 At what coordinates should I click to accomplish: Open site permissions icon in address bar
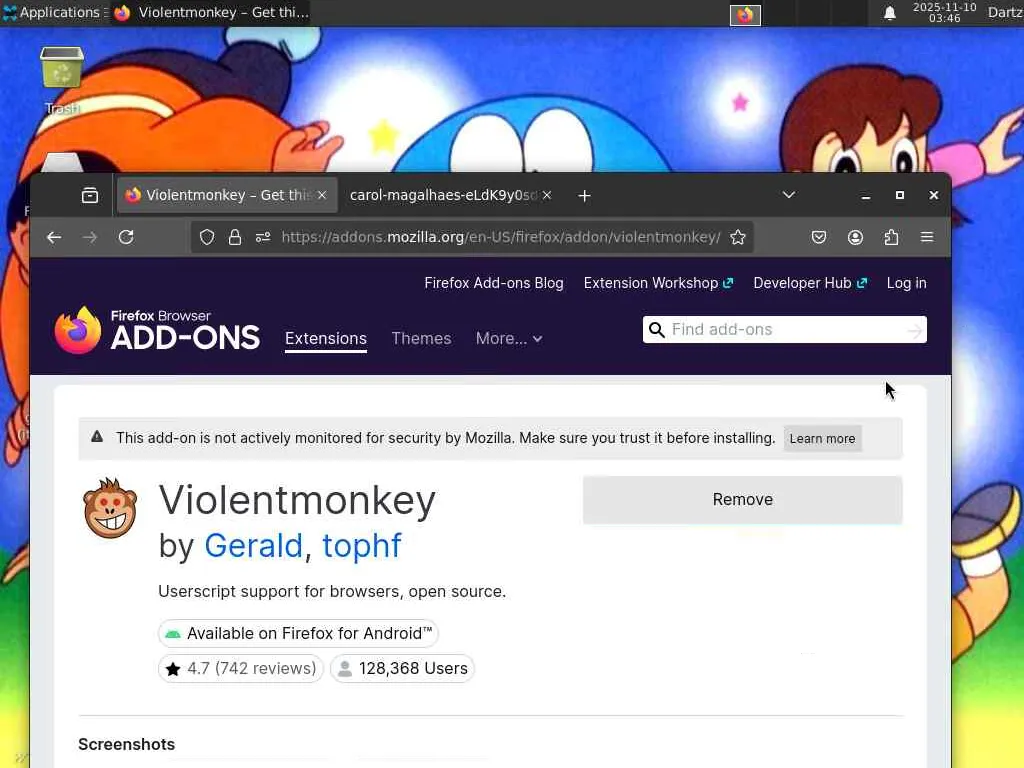tap(263, 237)
